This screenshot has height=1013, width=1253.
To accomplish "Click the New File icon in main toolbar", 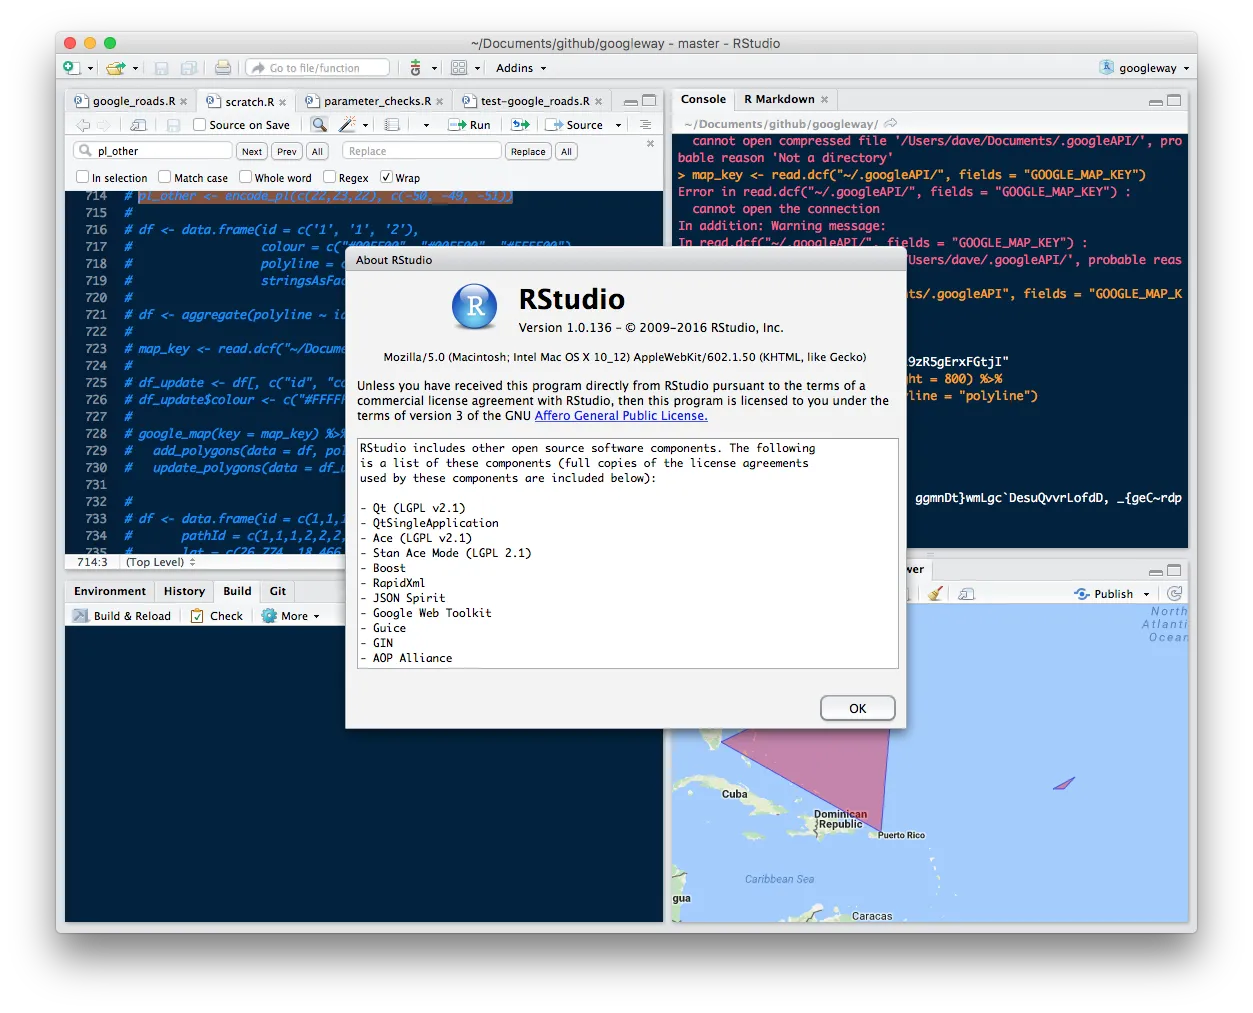I will pos(71,68).
